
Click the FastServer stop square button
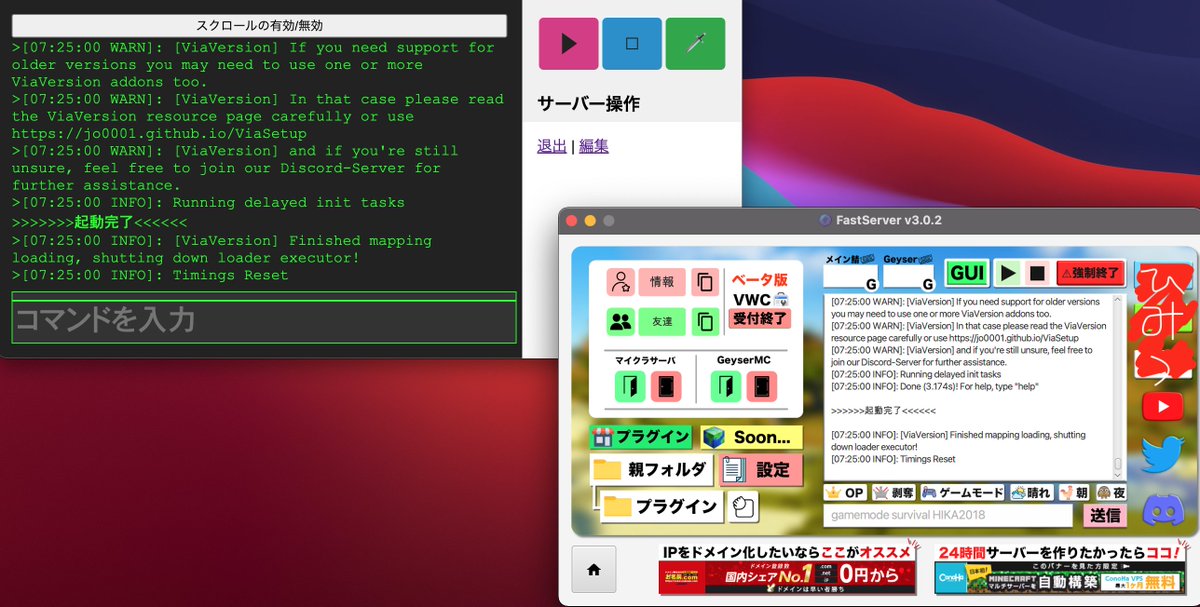click(x=1037, y=273)
